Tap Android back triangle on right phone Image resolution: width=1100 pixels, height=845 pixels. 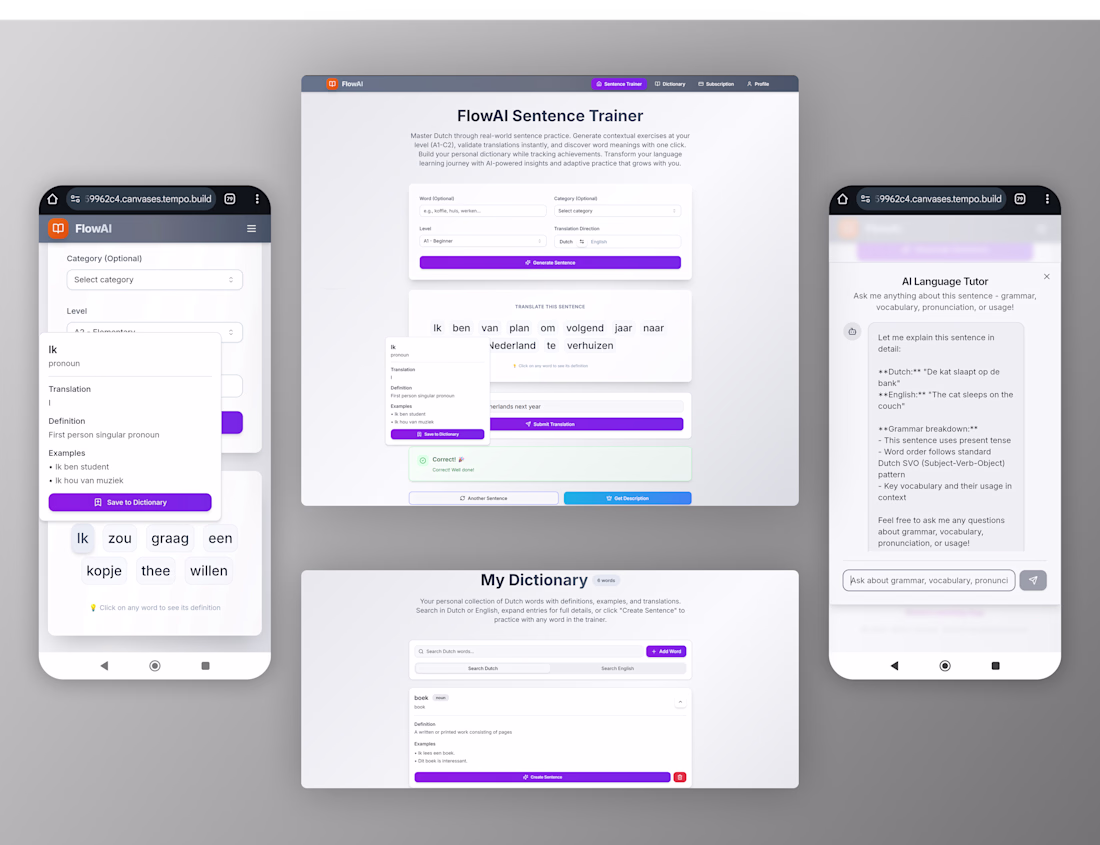[894, 665]
